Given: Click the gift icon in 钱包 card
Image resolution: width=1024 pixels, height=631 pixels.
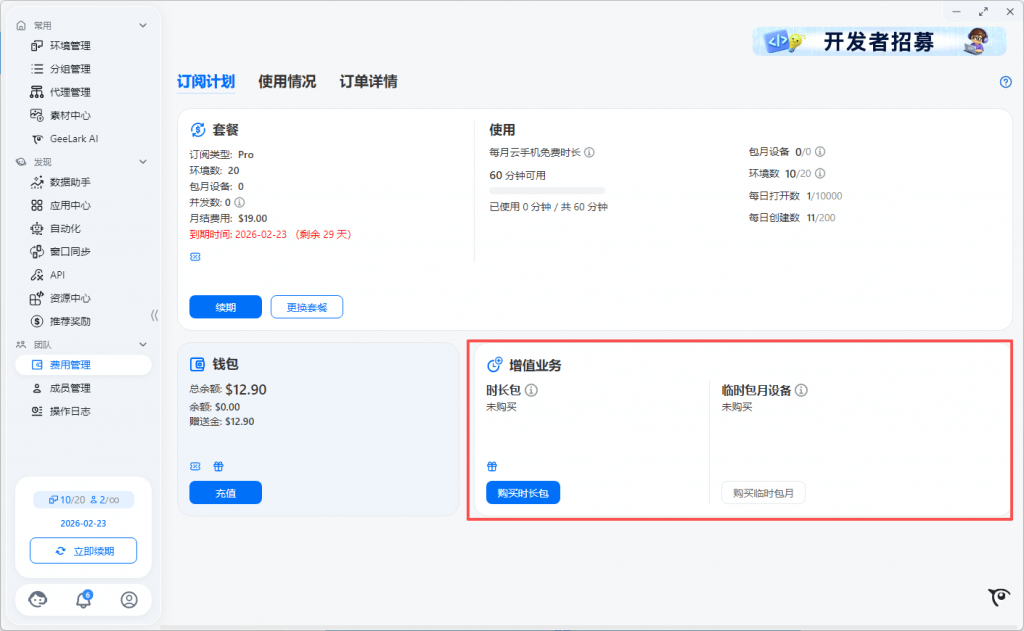Looking at the screenshot, I should point(218,466).
